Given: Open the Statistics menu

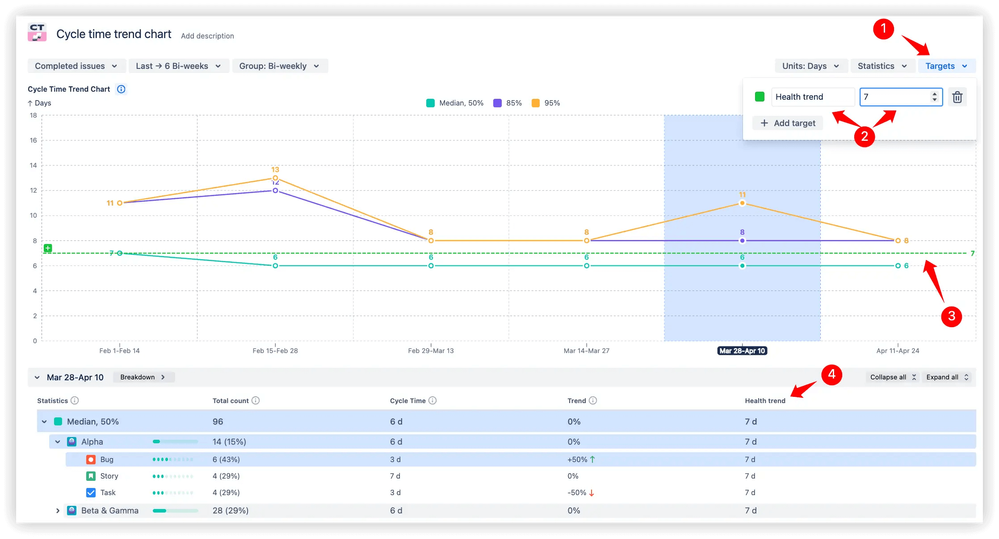Looking at the screenshot, I should click(x=881, y=66).
